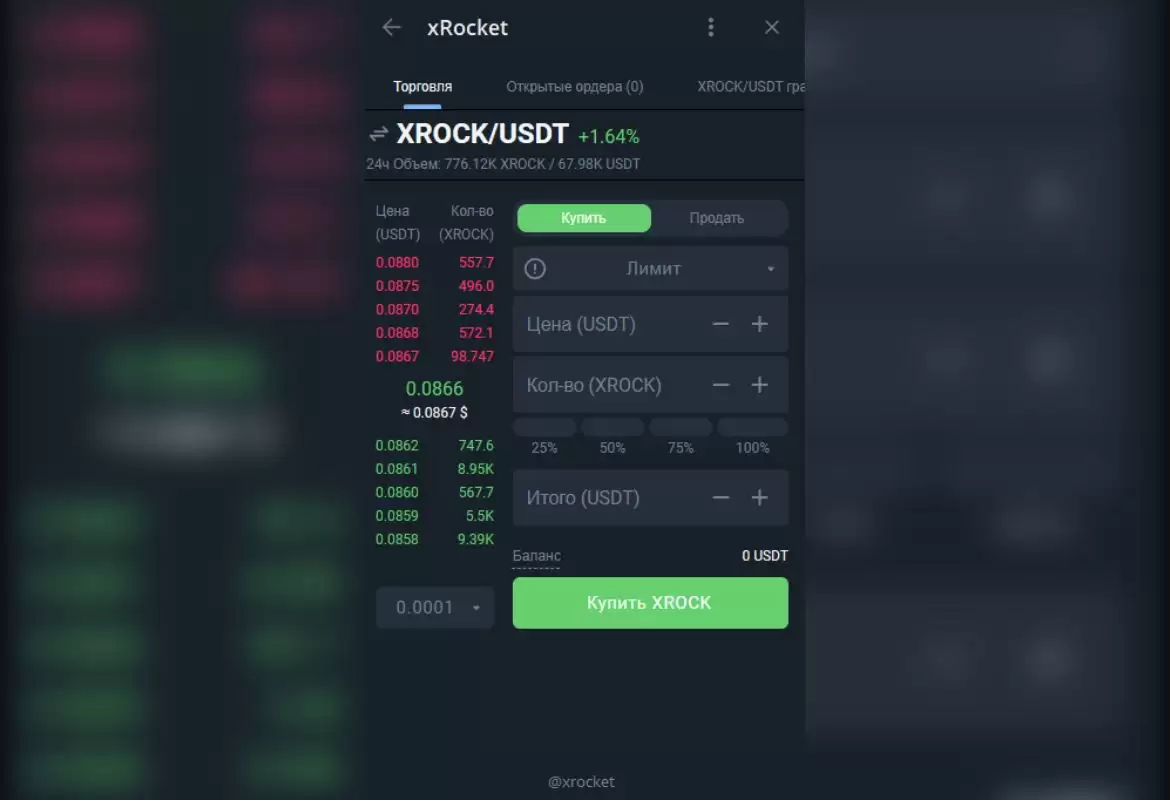Open the Открытые ордера (0) tab
The width and height of the screenshot is (1170, 800).
[x=575, y=87]
